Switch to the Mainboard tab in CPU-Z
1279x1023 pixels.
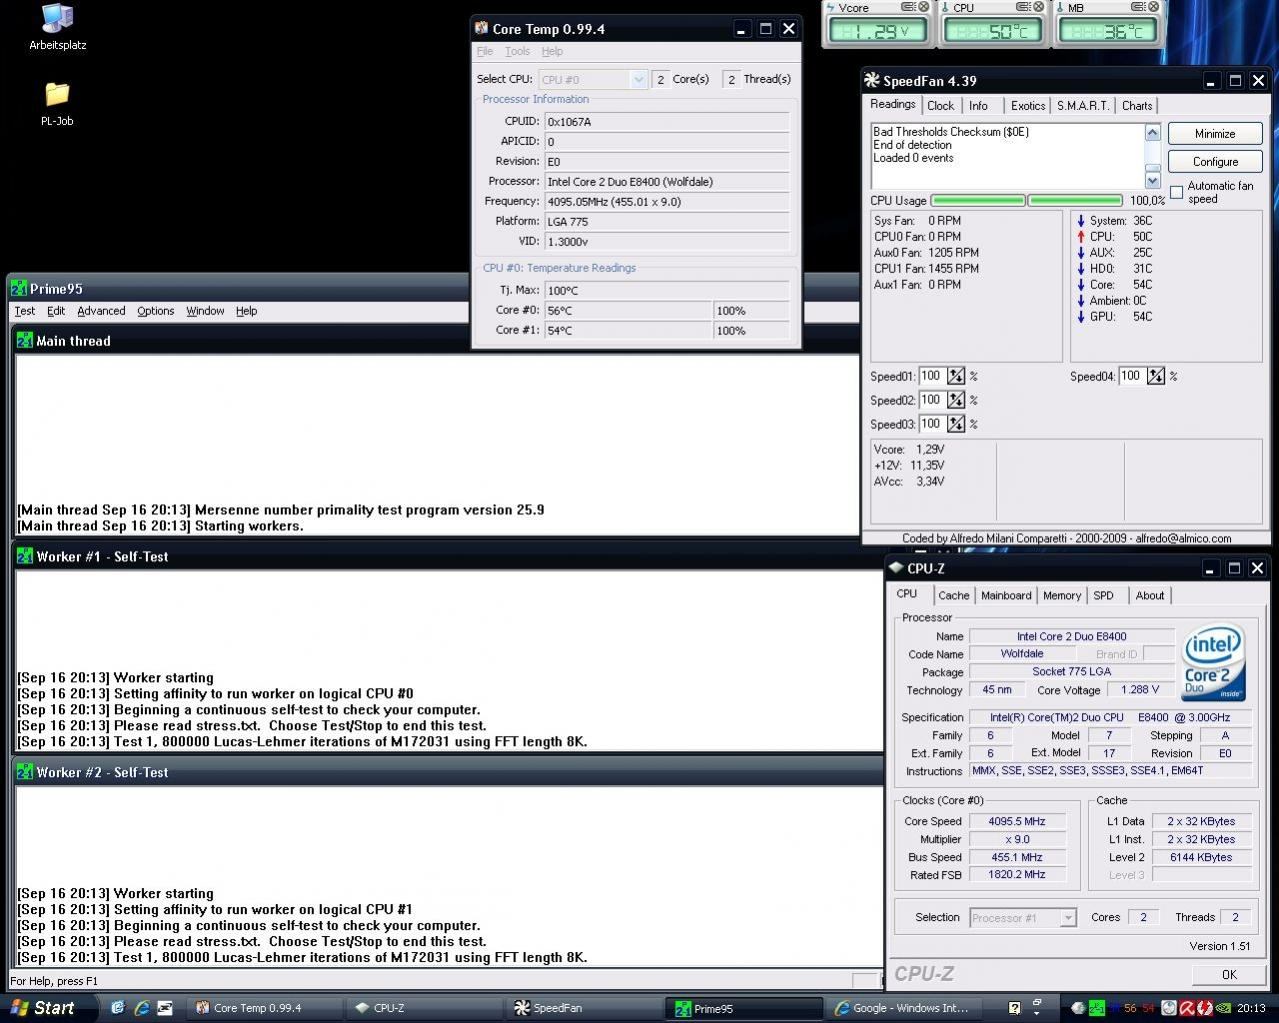[1006, 595]
